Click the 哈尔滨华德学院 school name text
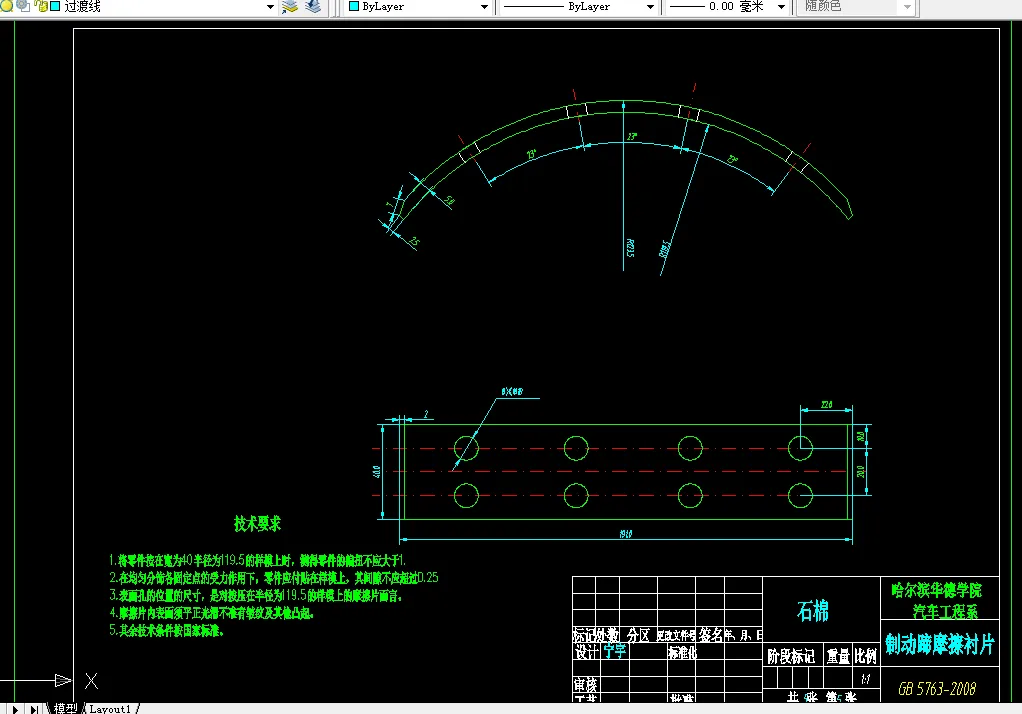This screenshot has width=1022, height=714. [937, 590]
